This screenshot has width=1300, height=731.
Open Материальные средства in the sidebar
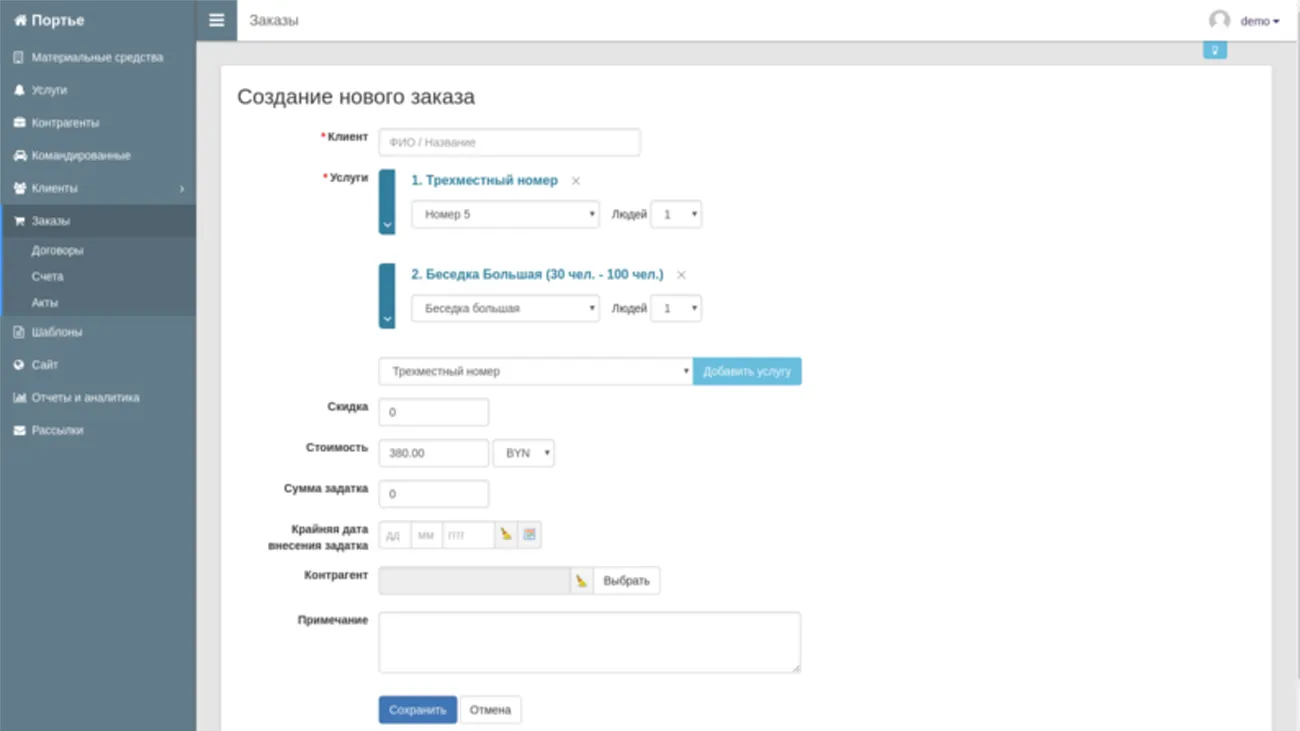[96, 58]
